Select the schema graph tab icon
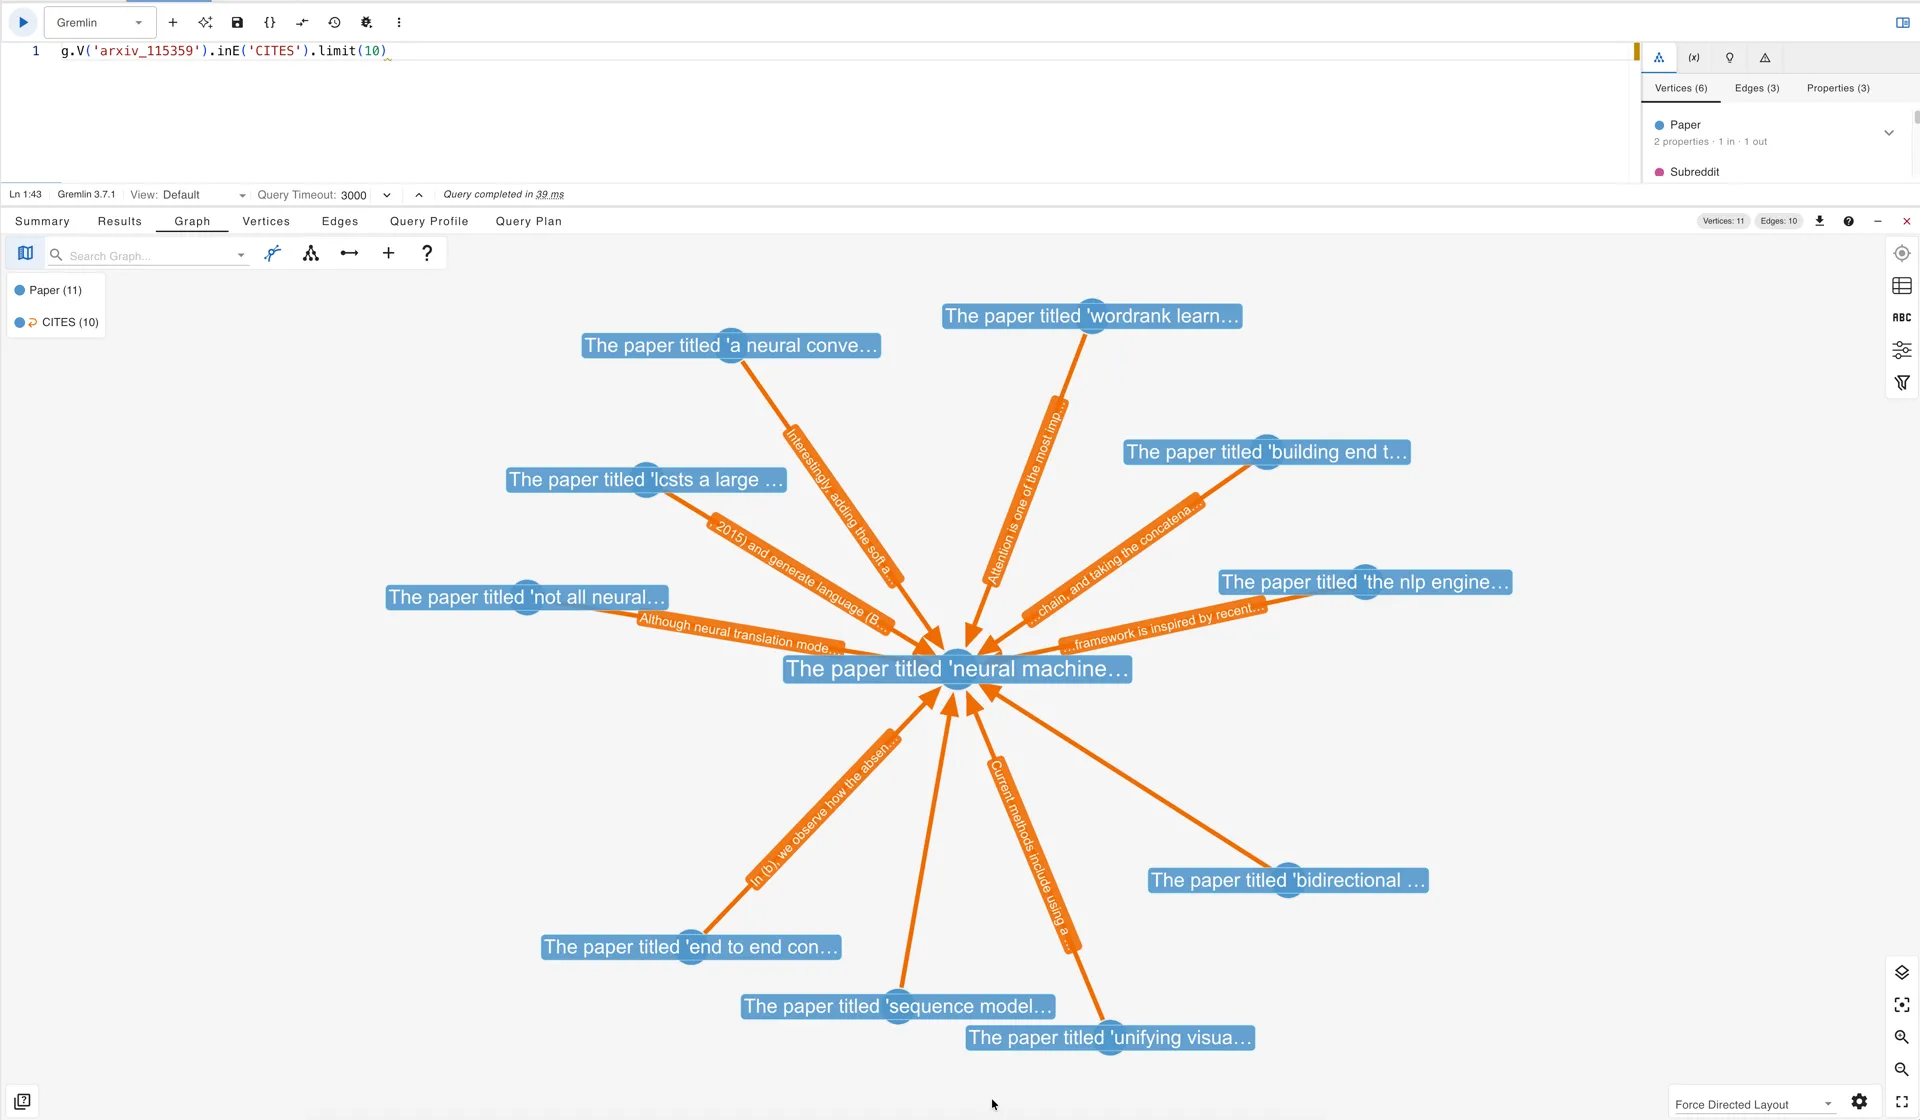The image size is (1920, 1120). click(x=1659, y=58)
